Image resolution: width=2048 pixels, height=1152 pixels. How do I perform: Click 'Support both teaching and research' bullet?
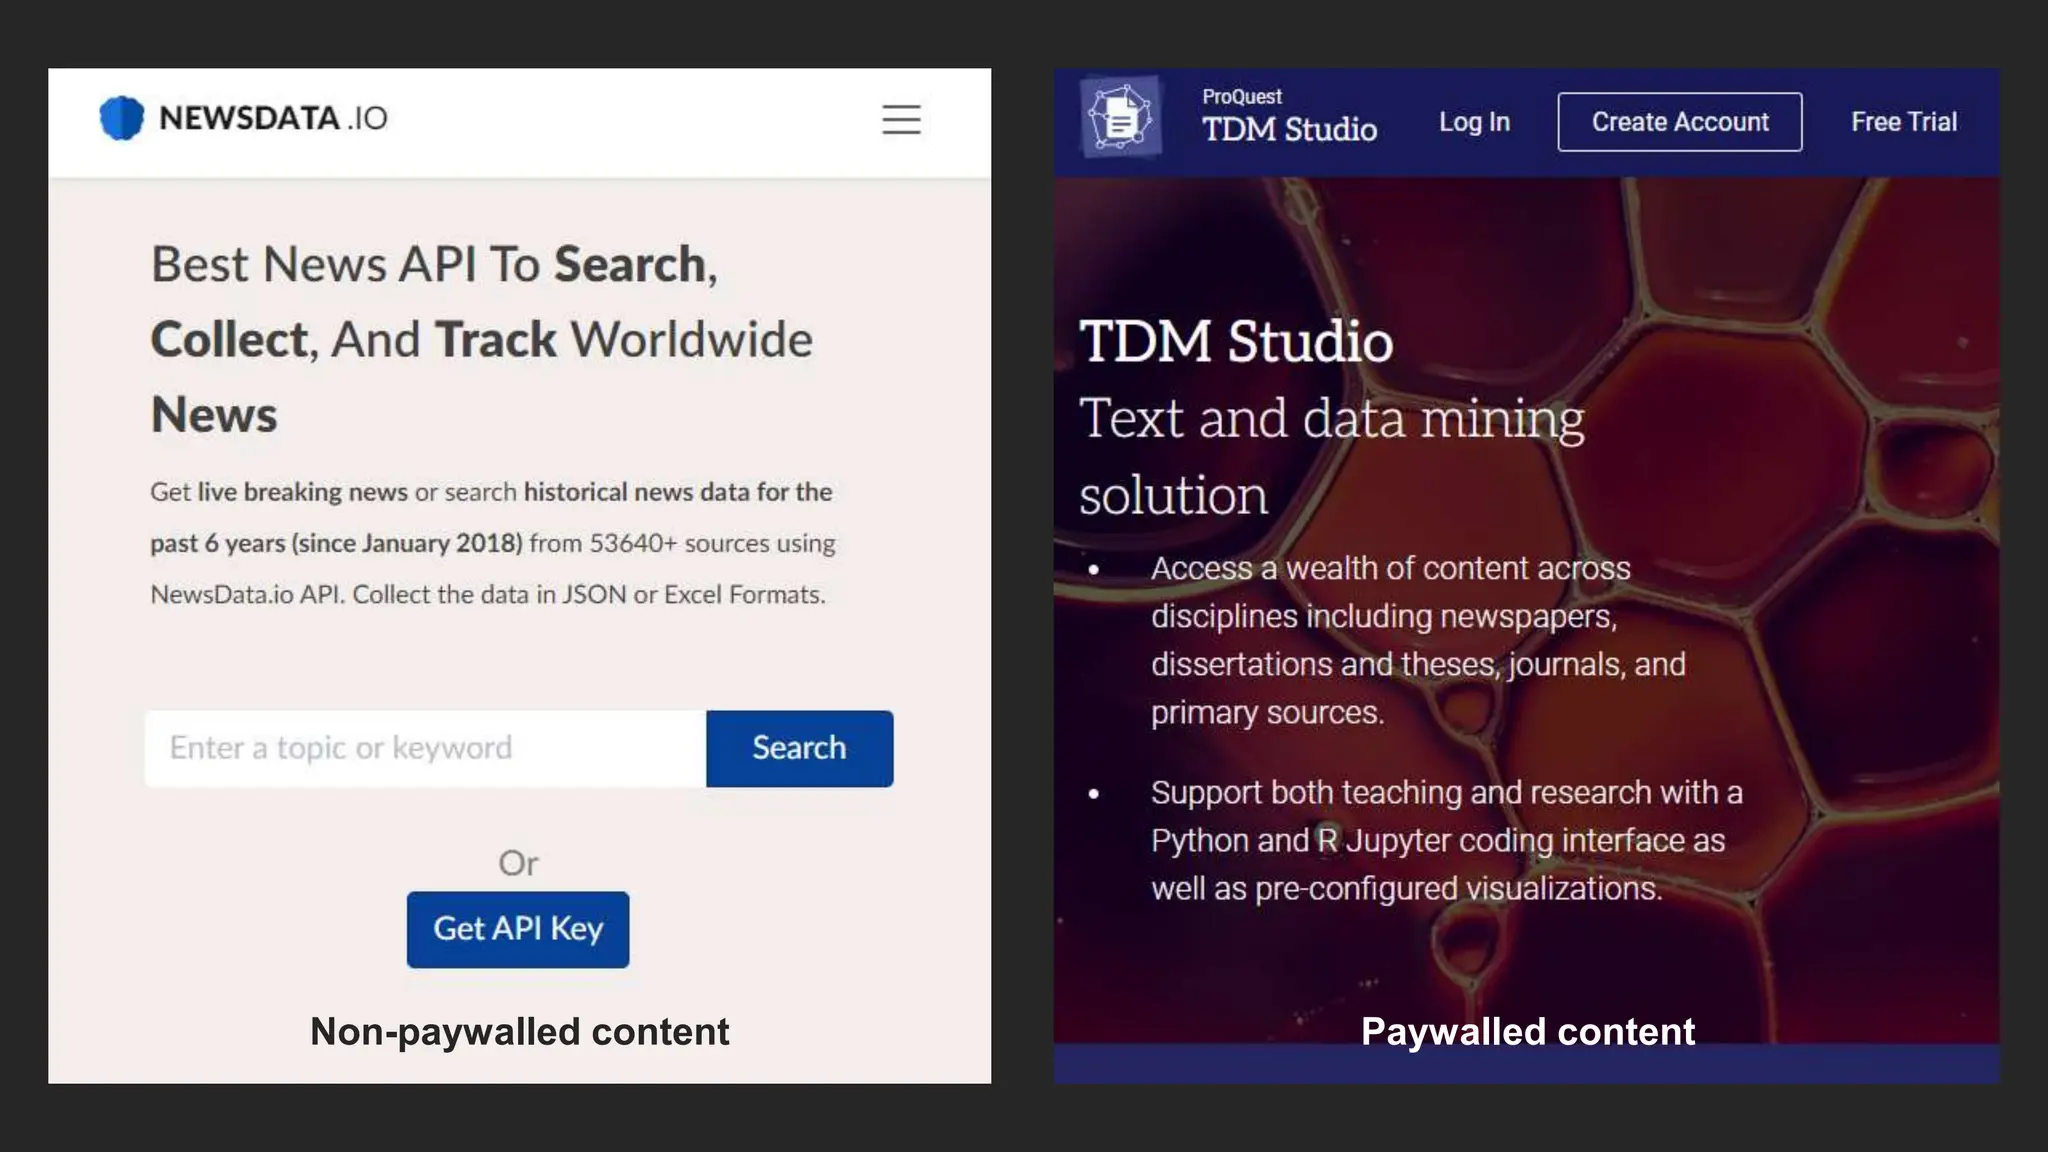tap(1446, 840)
